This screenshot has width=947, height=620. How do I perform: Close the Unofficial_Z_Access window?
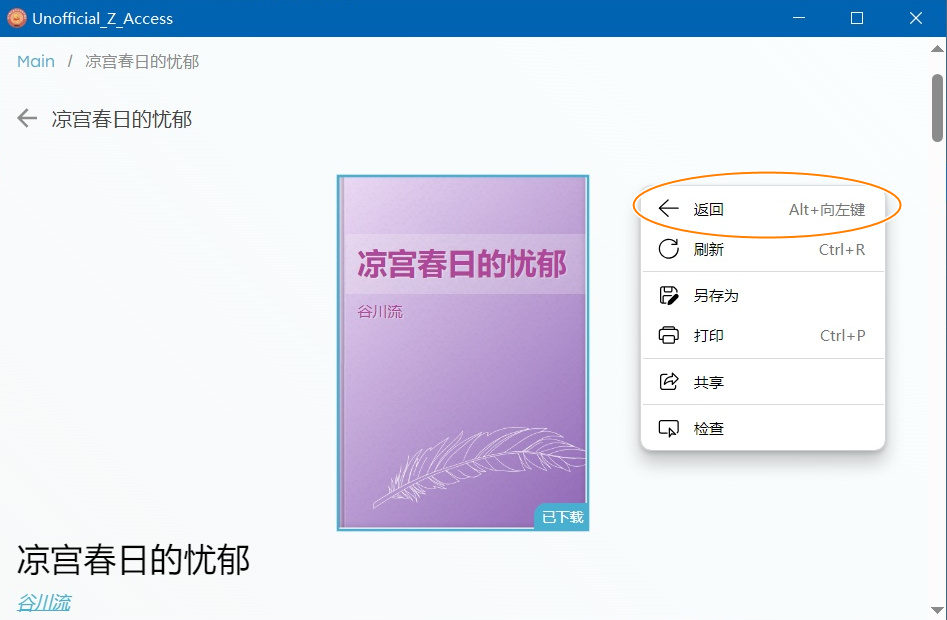click(916, 18)
